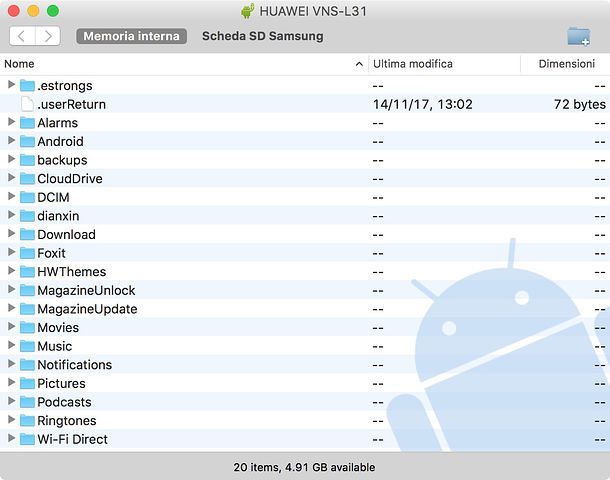This screenshot has height=480, width=610.
Task: Click the Movies folder icon
Action: point(27,328)
